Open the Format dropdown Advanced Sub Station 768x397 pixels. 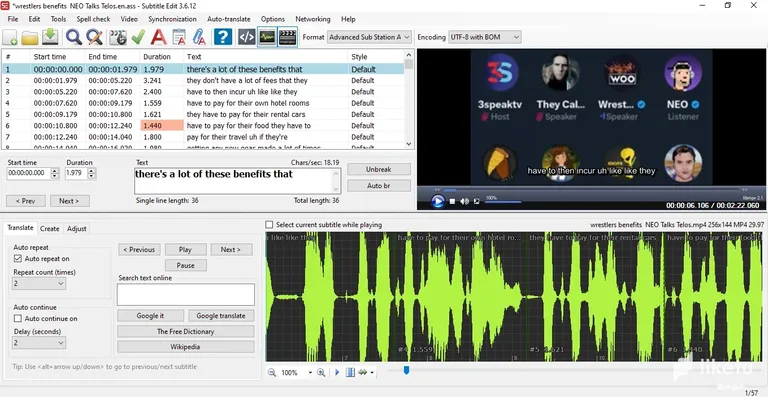click(370, 37)
